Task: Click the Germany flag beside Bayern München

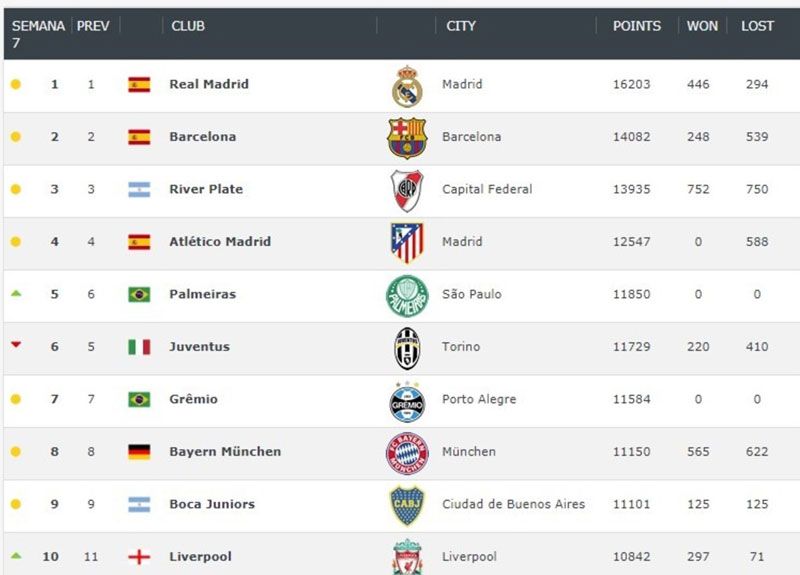Action: [139, 452]
